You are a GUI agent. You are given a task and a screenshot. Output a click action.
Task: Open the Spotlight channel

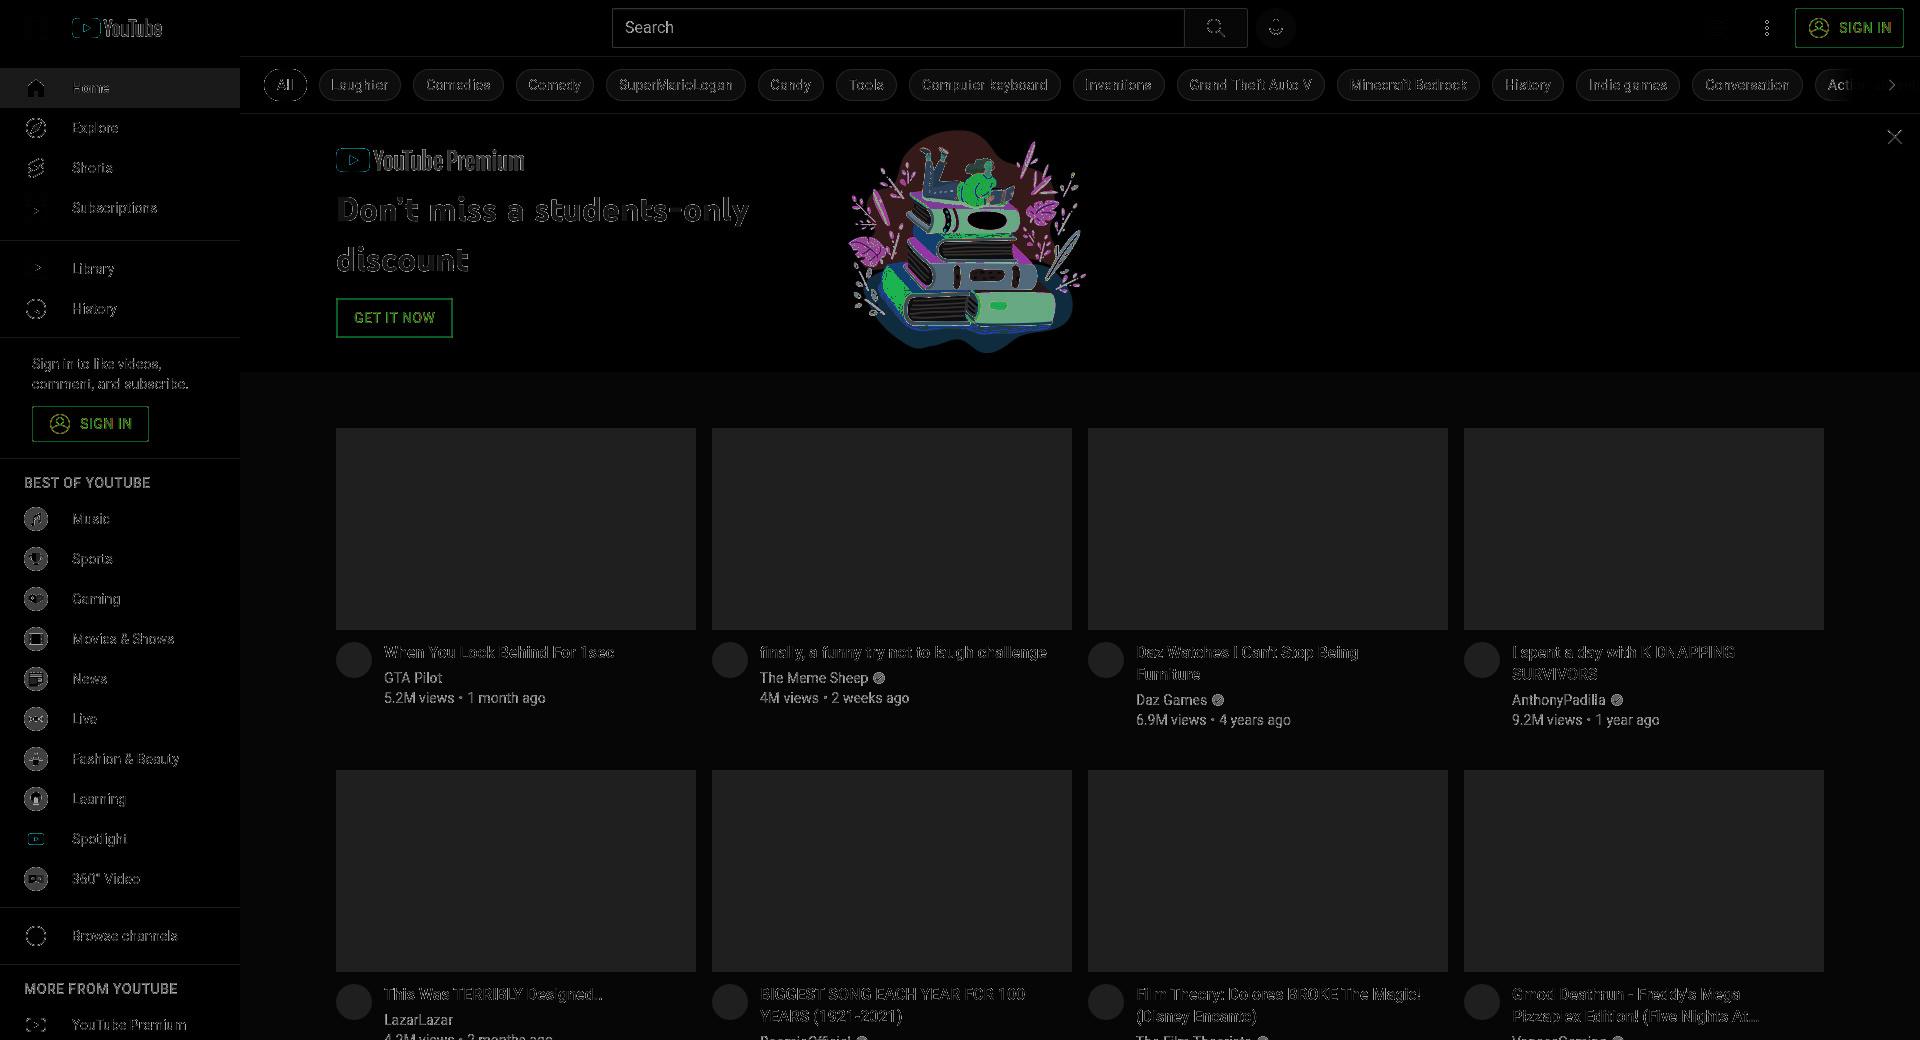[x=120, y=839]
